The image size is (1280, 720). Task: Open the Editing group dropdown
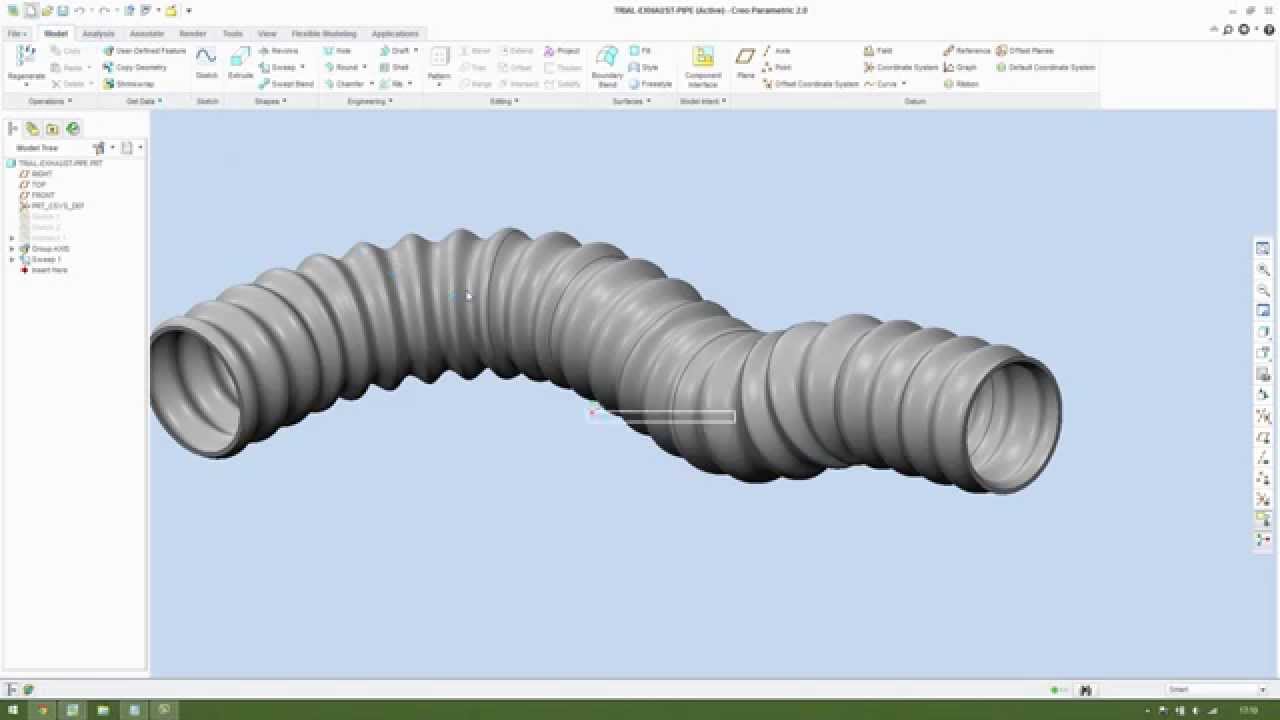tap(504, 101)
